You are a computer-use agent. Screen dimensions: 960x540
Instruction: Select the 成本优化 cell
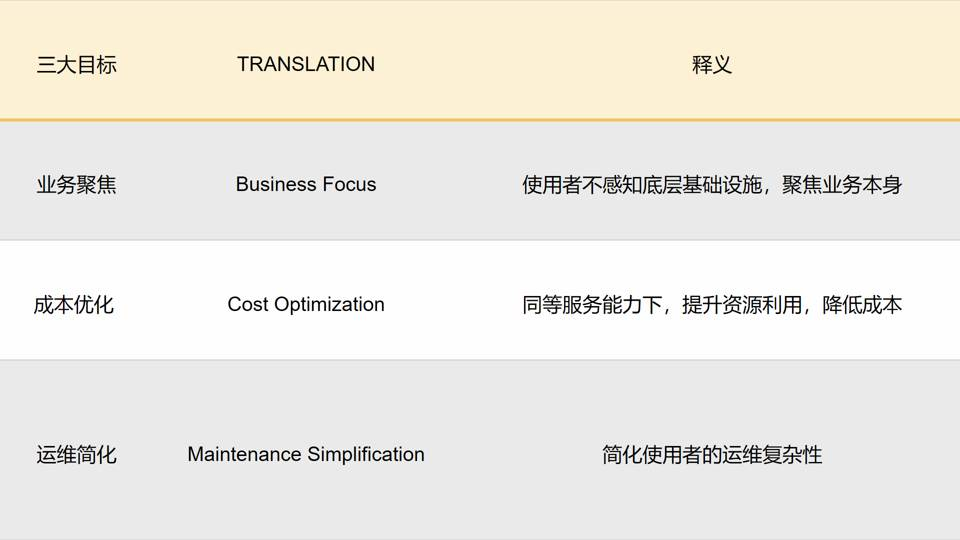pyautogui.click(x=74, y=305)
